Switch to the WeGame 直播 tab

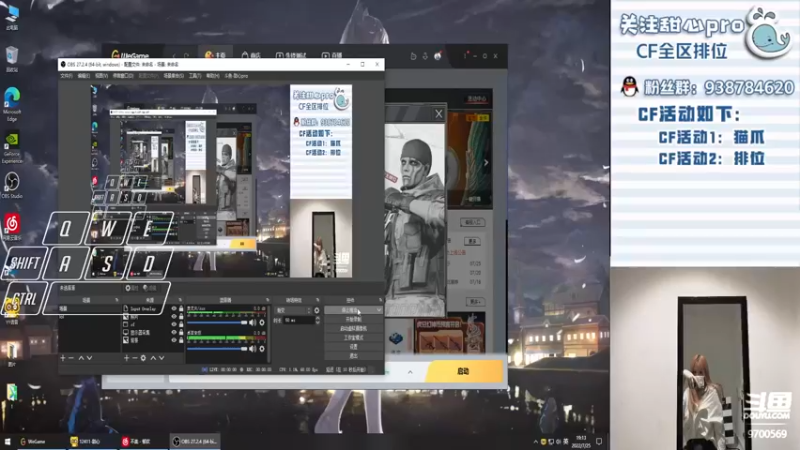click(332, 55)
